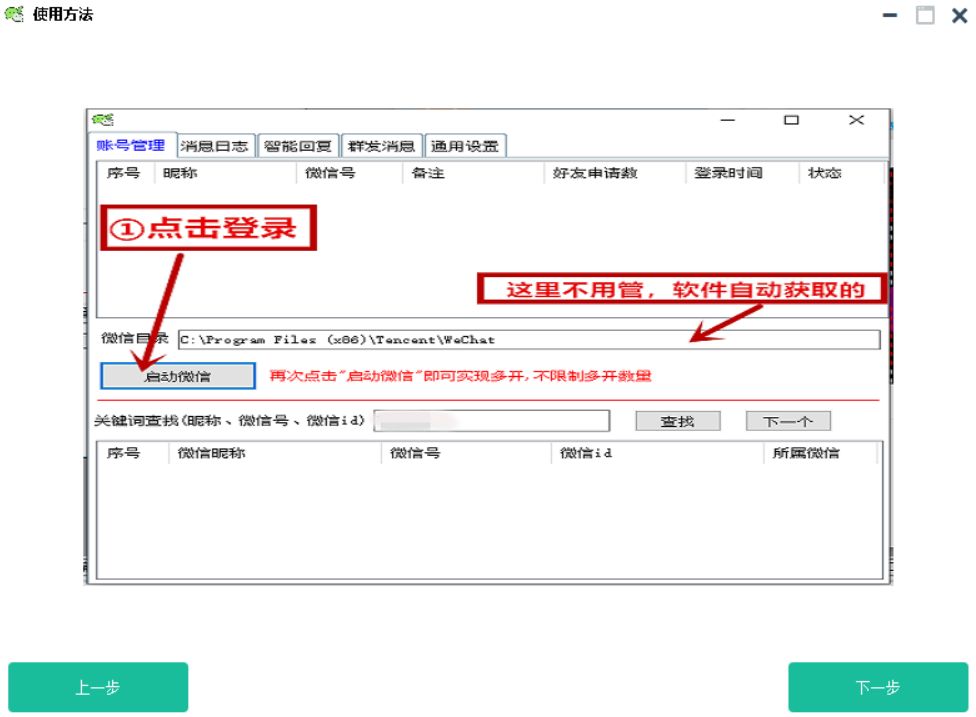Switch to the 账号管理 tab
This screenshot has width=976, height=717.
pyautogui.click(x=131, y=146)
